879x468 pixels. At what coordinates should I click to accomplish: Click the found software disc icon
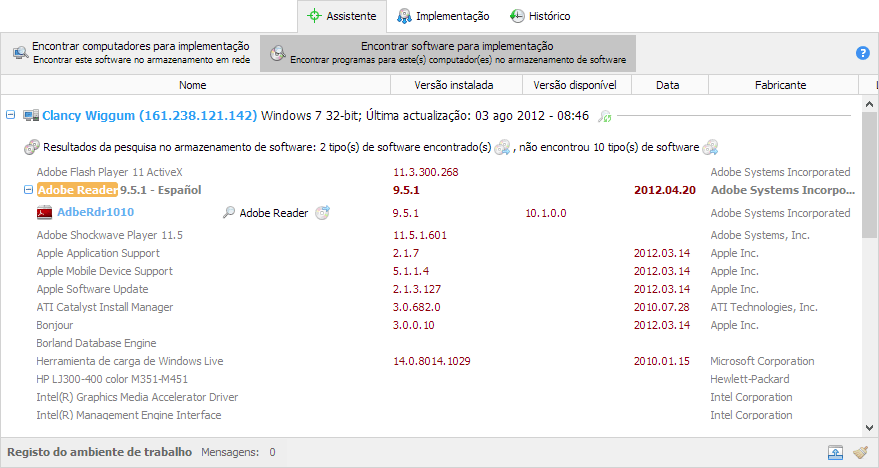click(x=502, y=148)
